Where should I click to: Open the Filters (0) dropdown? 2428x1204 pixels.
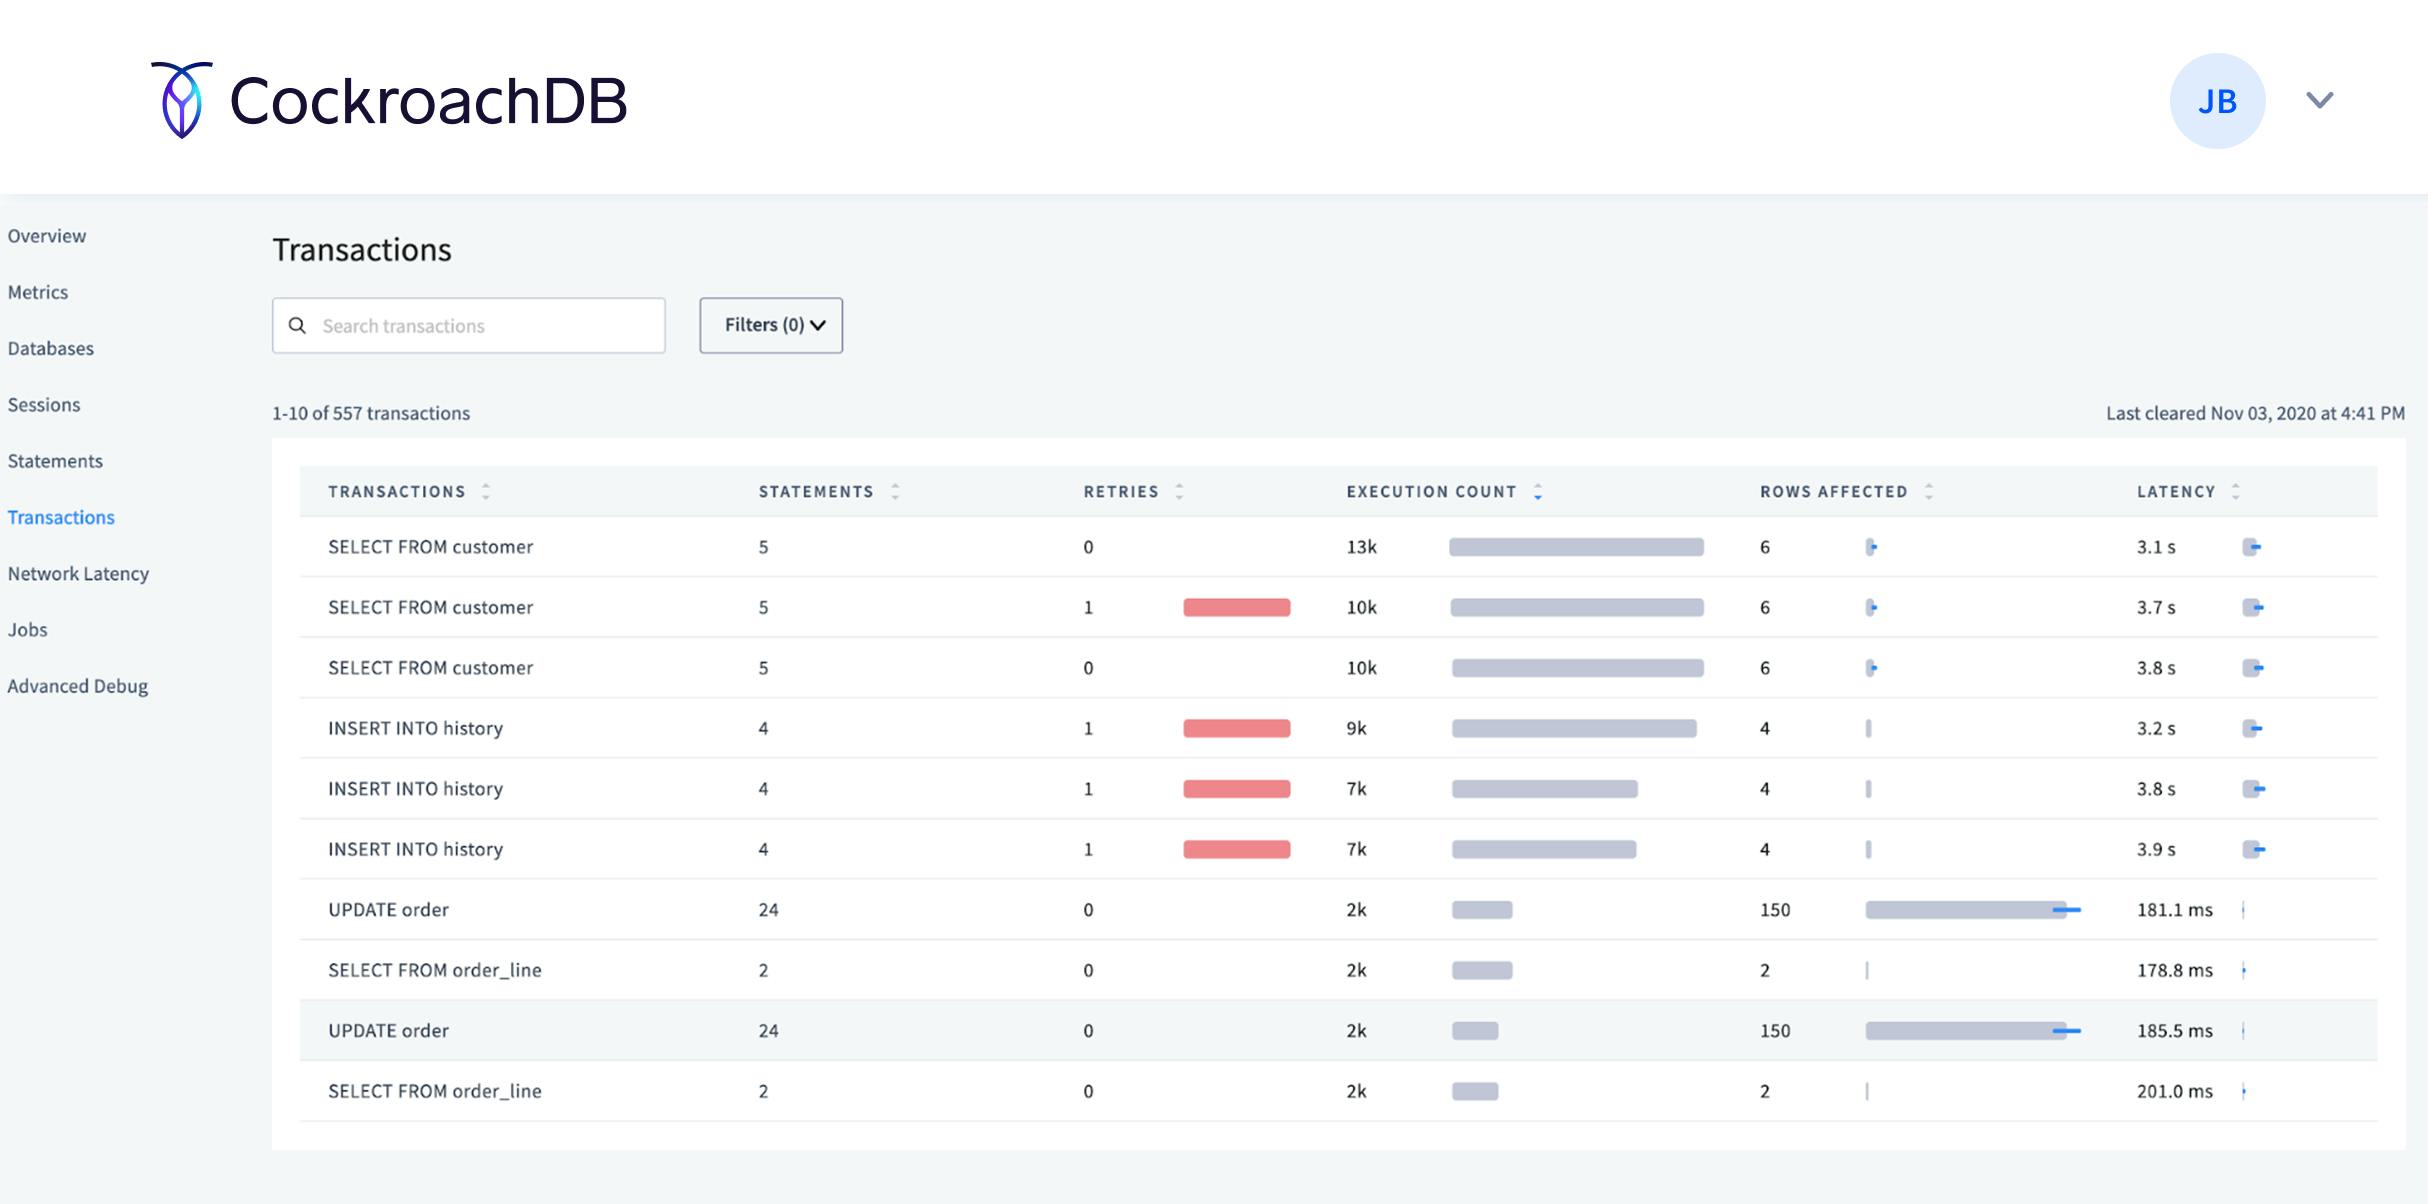coord(771,325)
